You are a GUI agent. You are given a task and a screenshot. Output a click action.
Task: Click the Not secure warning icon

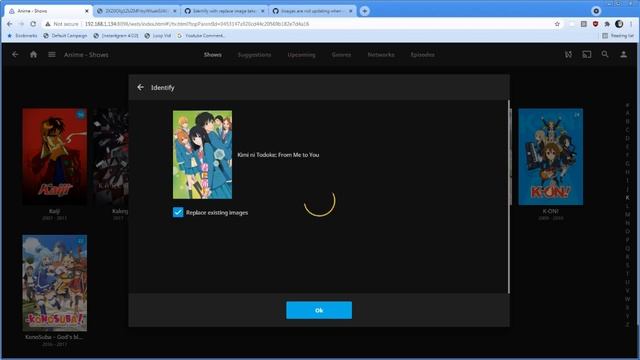[48, 24]
